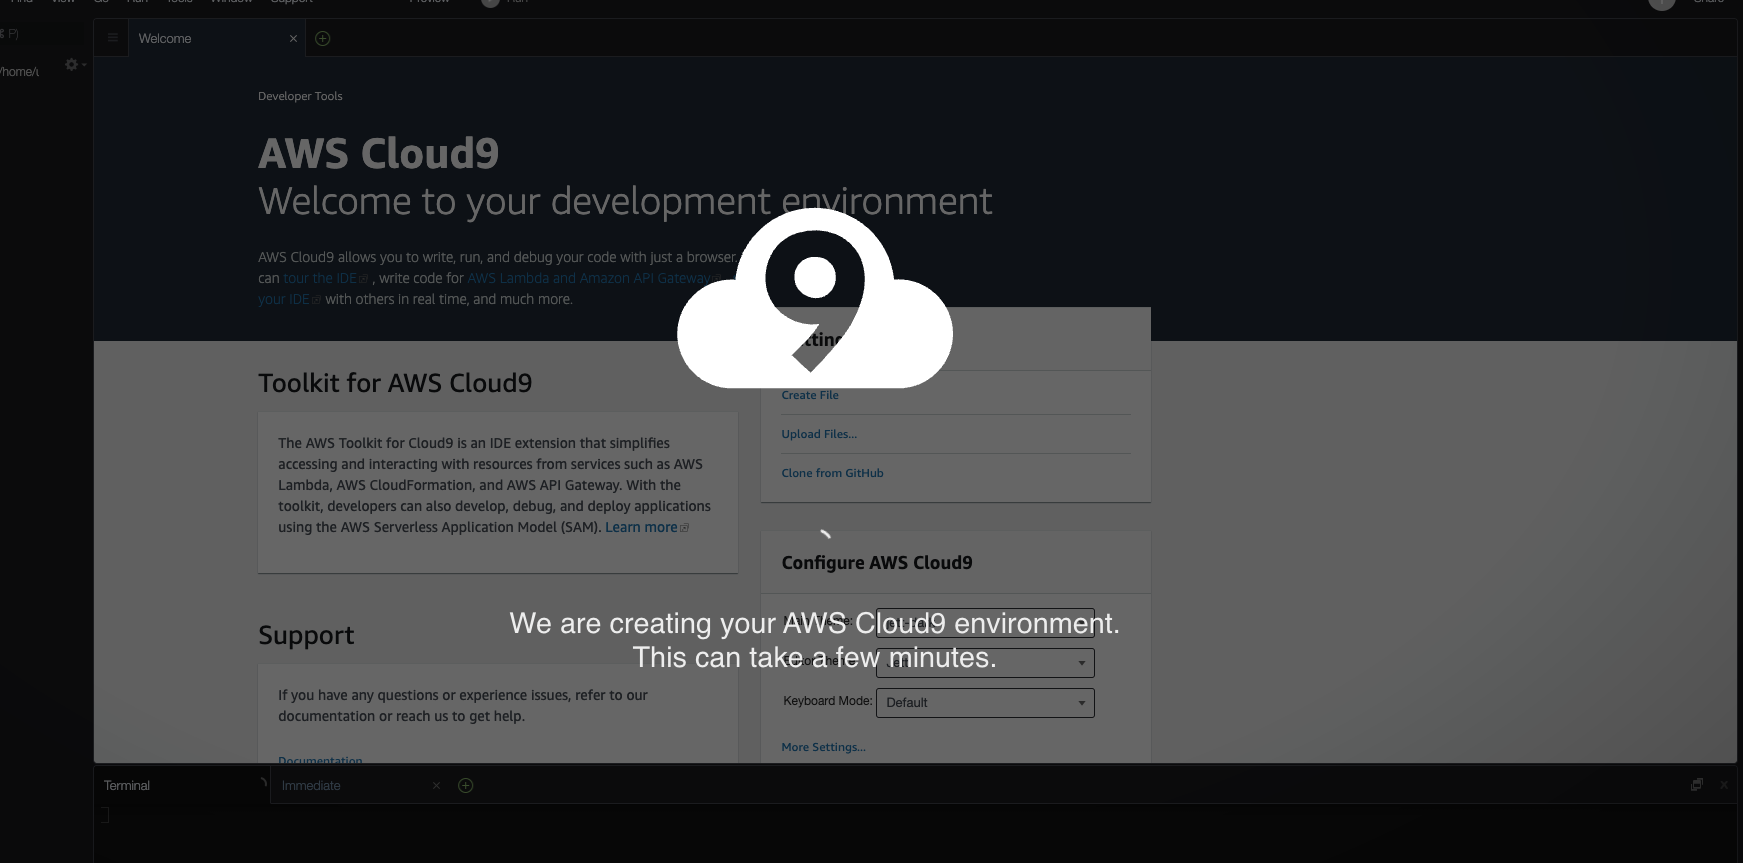The width and height of the screenshot is (1743, 863).
Task: Close the Immediate tab
Action: point(436,786)
